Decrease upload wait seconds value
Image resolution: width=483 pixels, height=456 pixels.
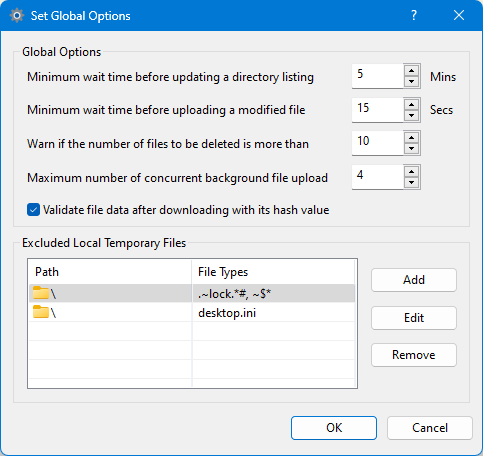(x=412, y=116)
